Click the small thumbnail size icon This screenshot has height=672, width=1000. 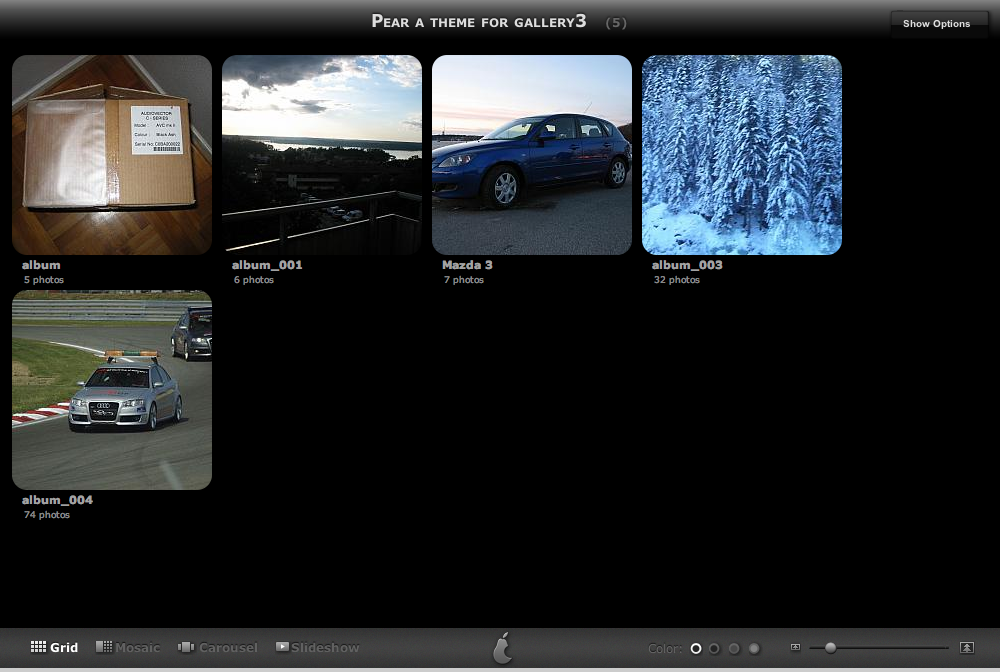point(795,647)
